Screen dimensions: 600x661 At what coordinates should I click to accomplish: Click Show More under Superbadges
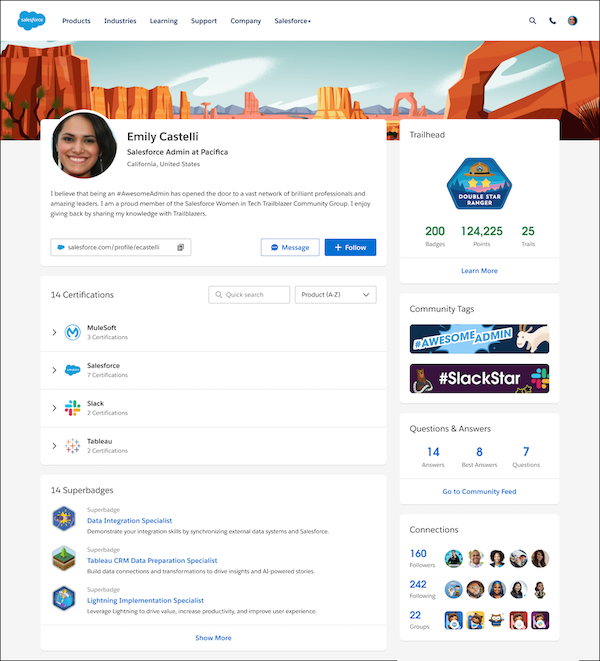[213, 638]
